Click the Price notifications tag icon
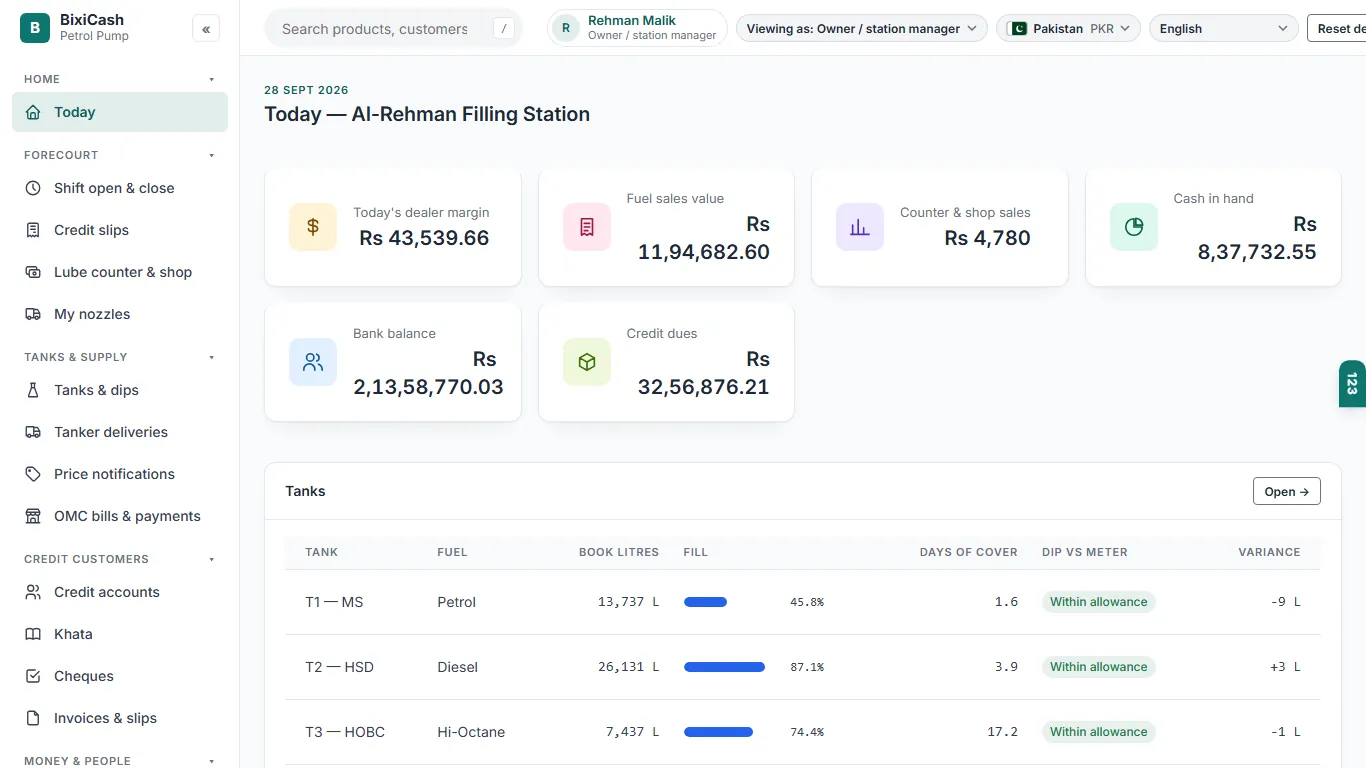Image resolution: width=1366 pixels, height=768 pixels. click(x=33, y=474)
